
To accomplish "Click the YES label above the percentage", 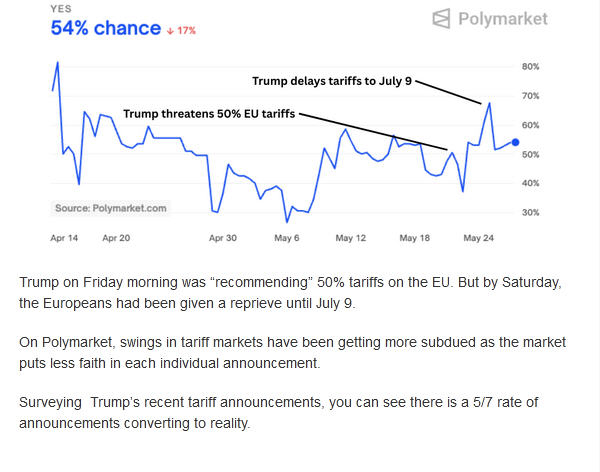I will [x=61, y=8].
